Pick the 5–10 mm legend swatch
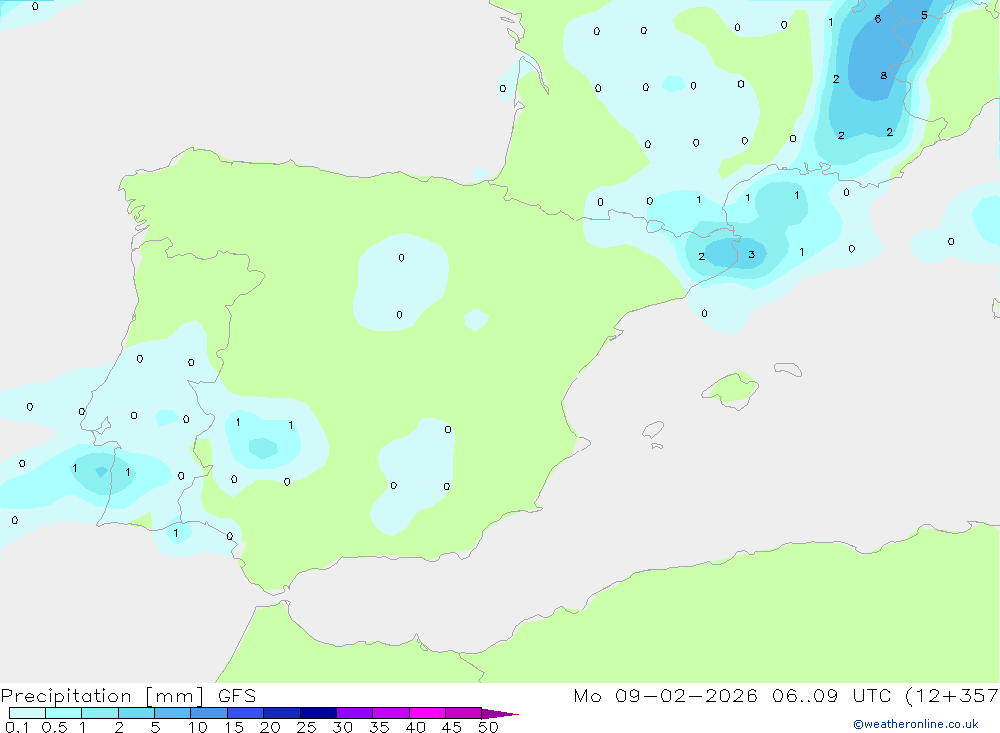This screenshot has width=1000, height=733. tap(173, 713)
